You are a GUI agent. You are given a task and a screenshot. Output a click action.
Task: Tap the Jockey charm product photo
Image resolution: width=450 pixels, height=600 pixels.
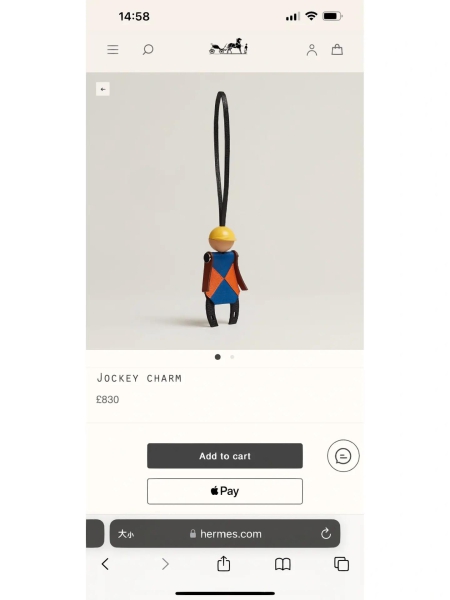pyautogui.click(x=225, y=211)
